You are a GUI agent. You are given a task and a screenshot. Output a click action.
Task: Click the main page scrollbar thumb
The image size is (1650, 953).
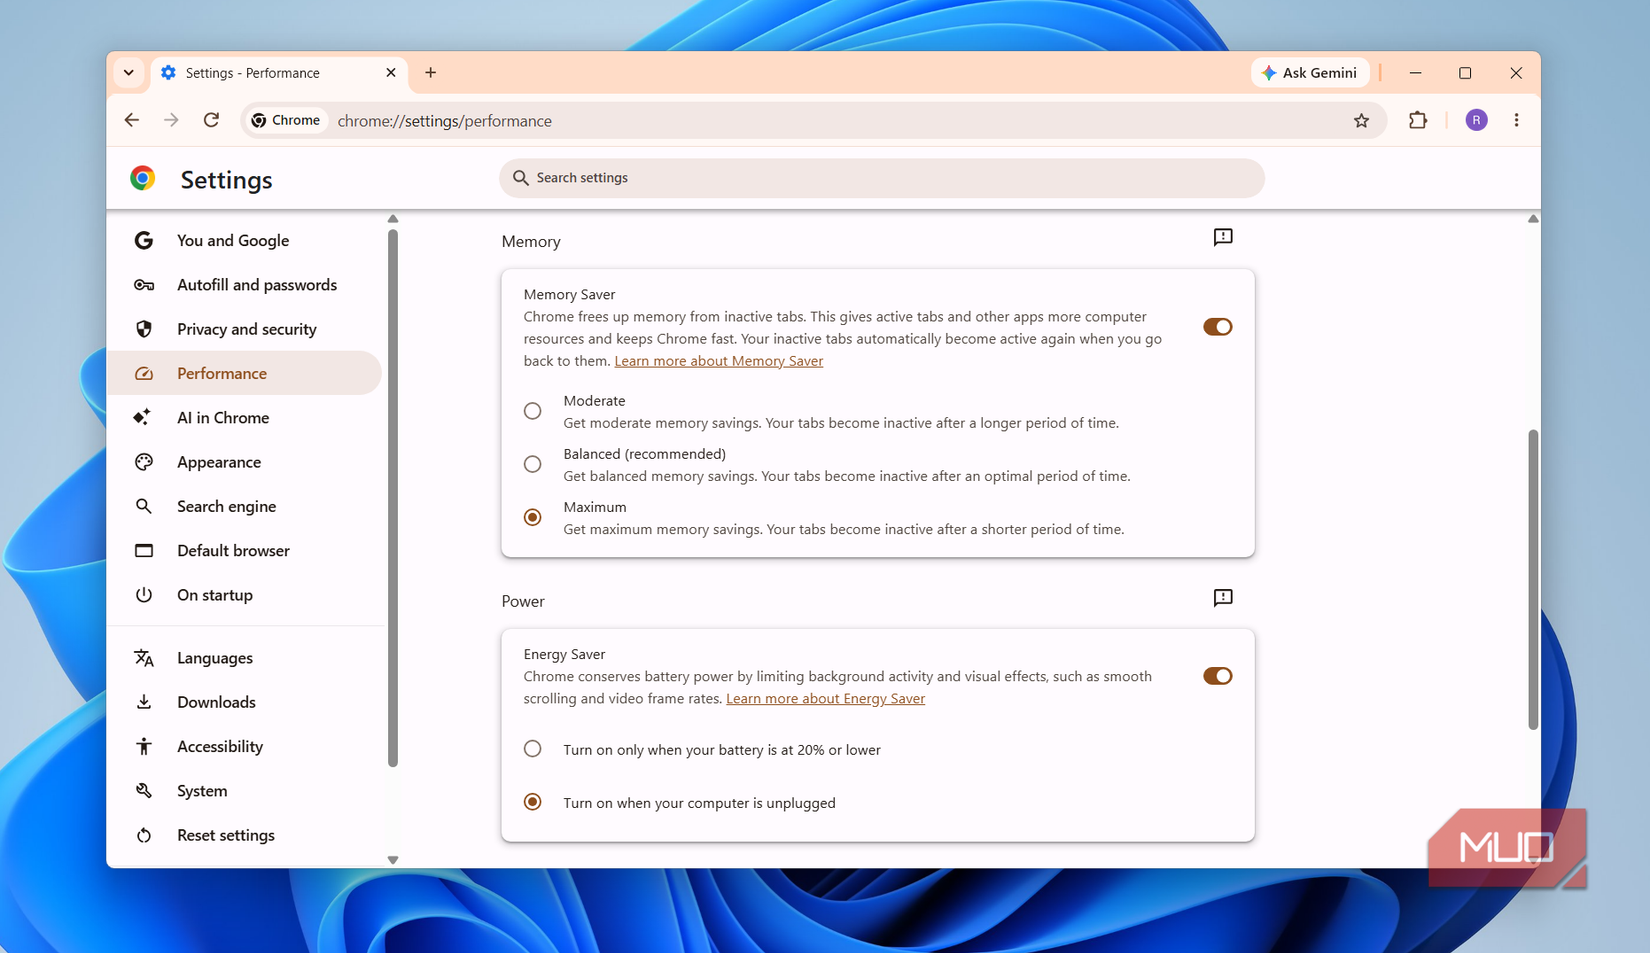click(1533, 580)
